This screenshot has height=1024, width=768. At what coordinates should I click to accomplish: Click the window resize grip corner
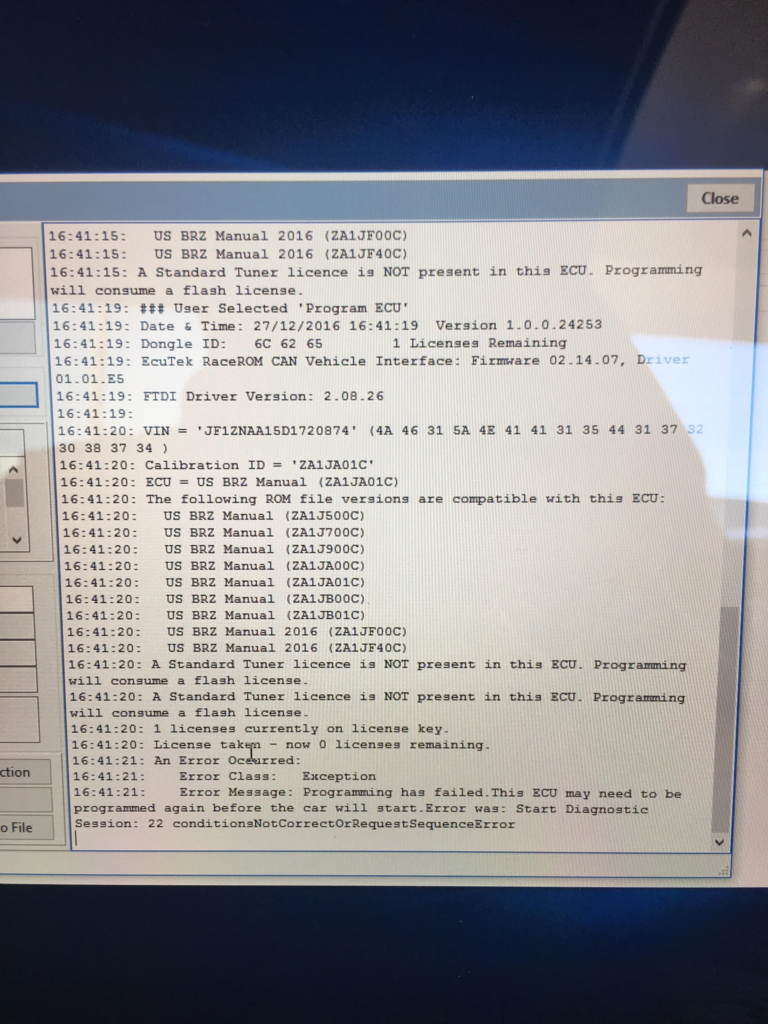point(723,871)
